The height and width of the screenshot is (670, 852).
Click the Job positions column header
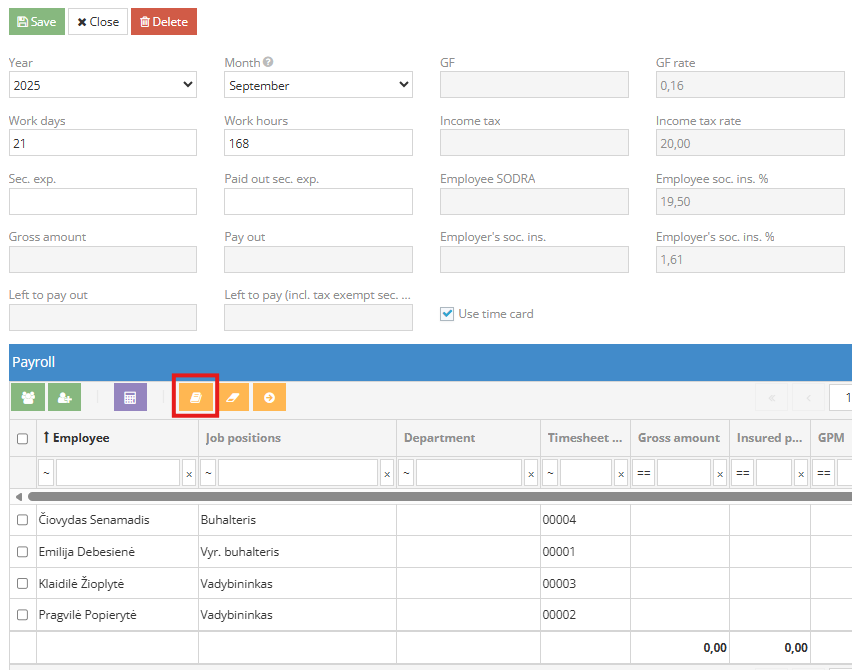243,438
